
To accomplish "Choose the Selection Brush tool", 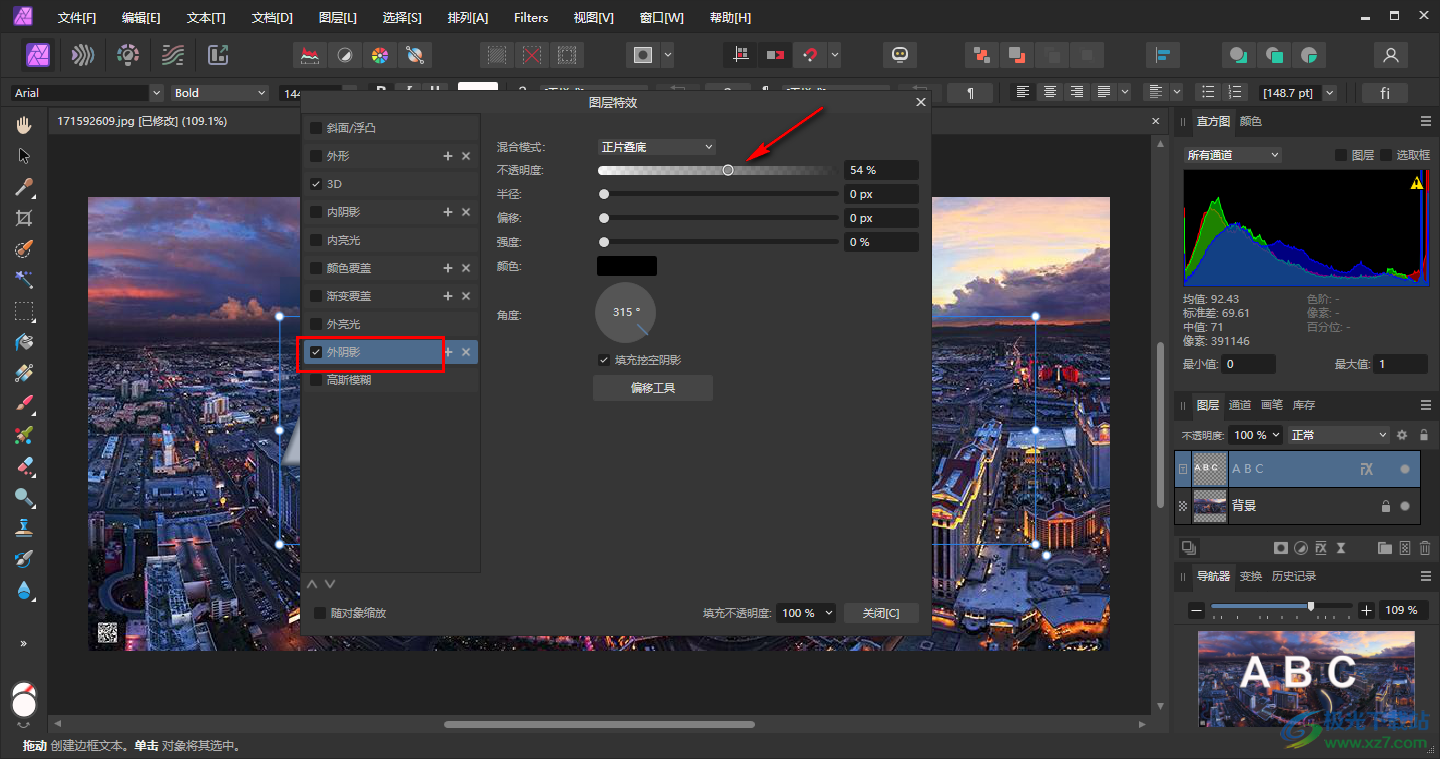I will click(24, 249).
